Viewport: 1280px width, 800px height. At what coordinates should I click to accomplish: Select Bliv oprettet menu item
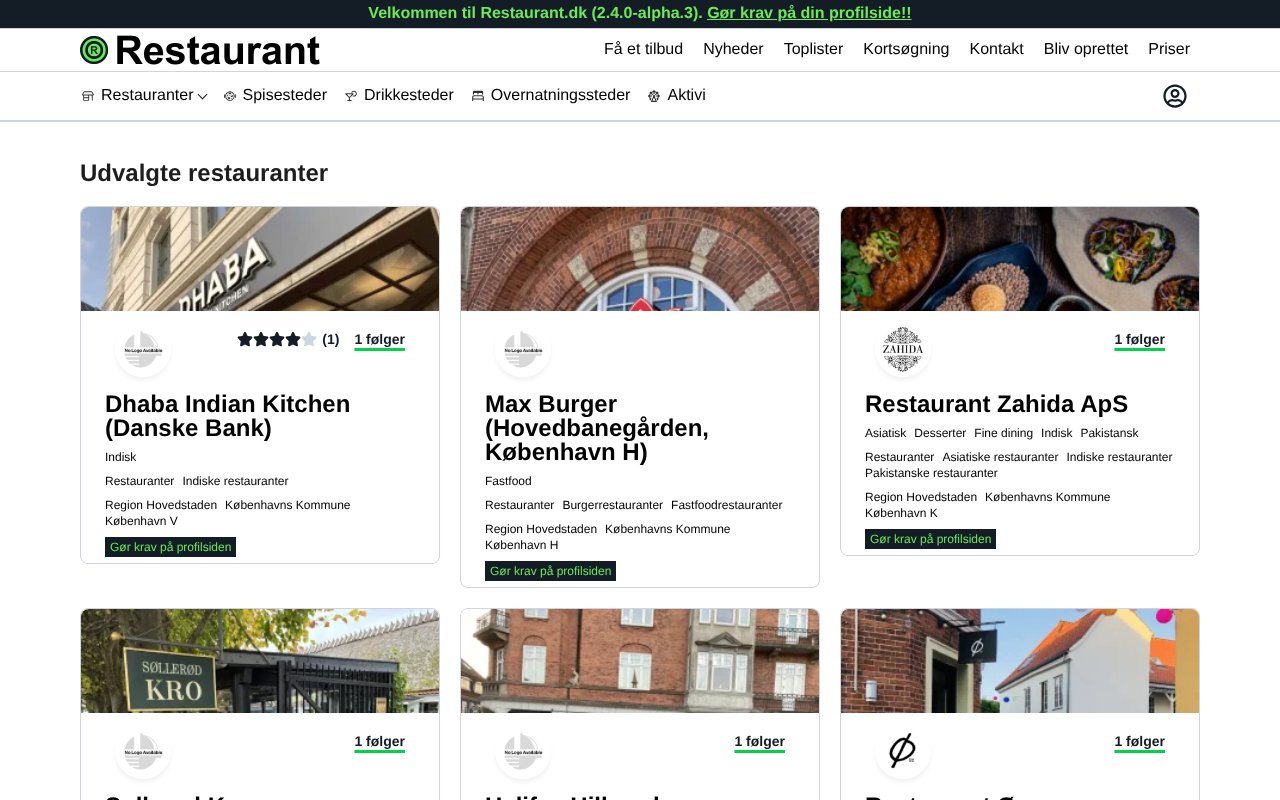click(1086, 49)
